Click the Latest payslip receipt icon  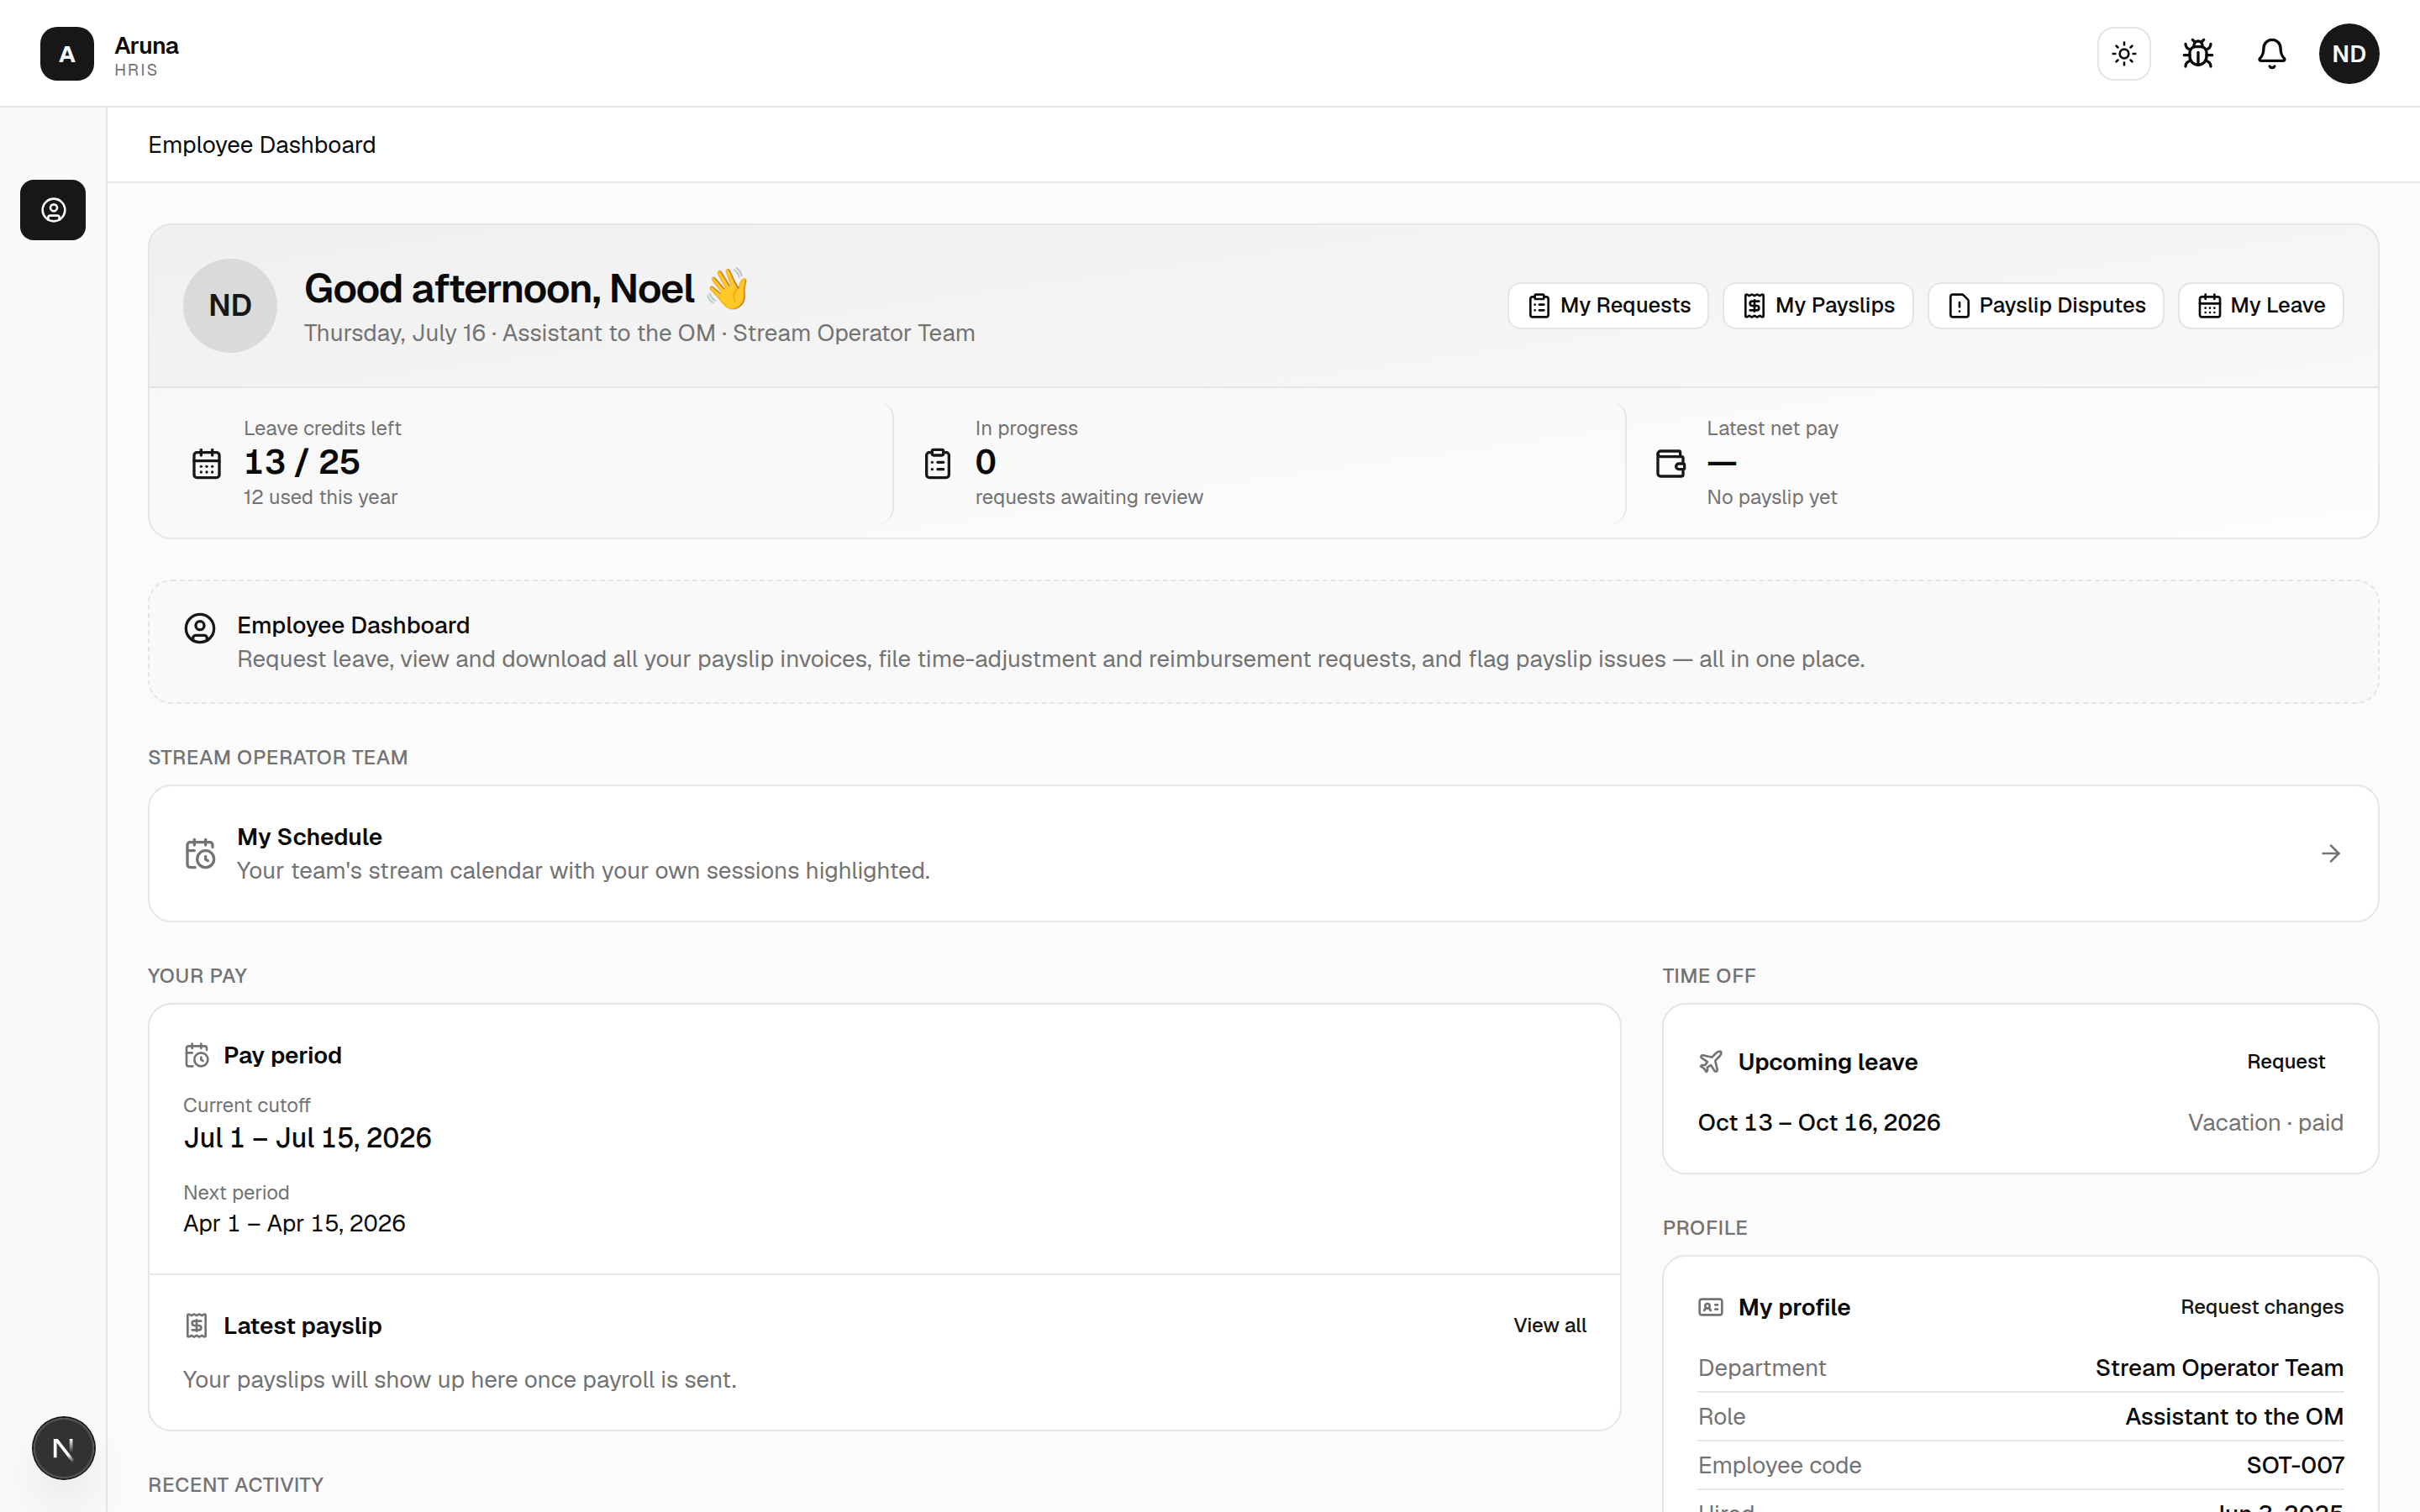coord(197,1326)
